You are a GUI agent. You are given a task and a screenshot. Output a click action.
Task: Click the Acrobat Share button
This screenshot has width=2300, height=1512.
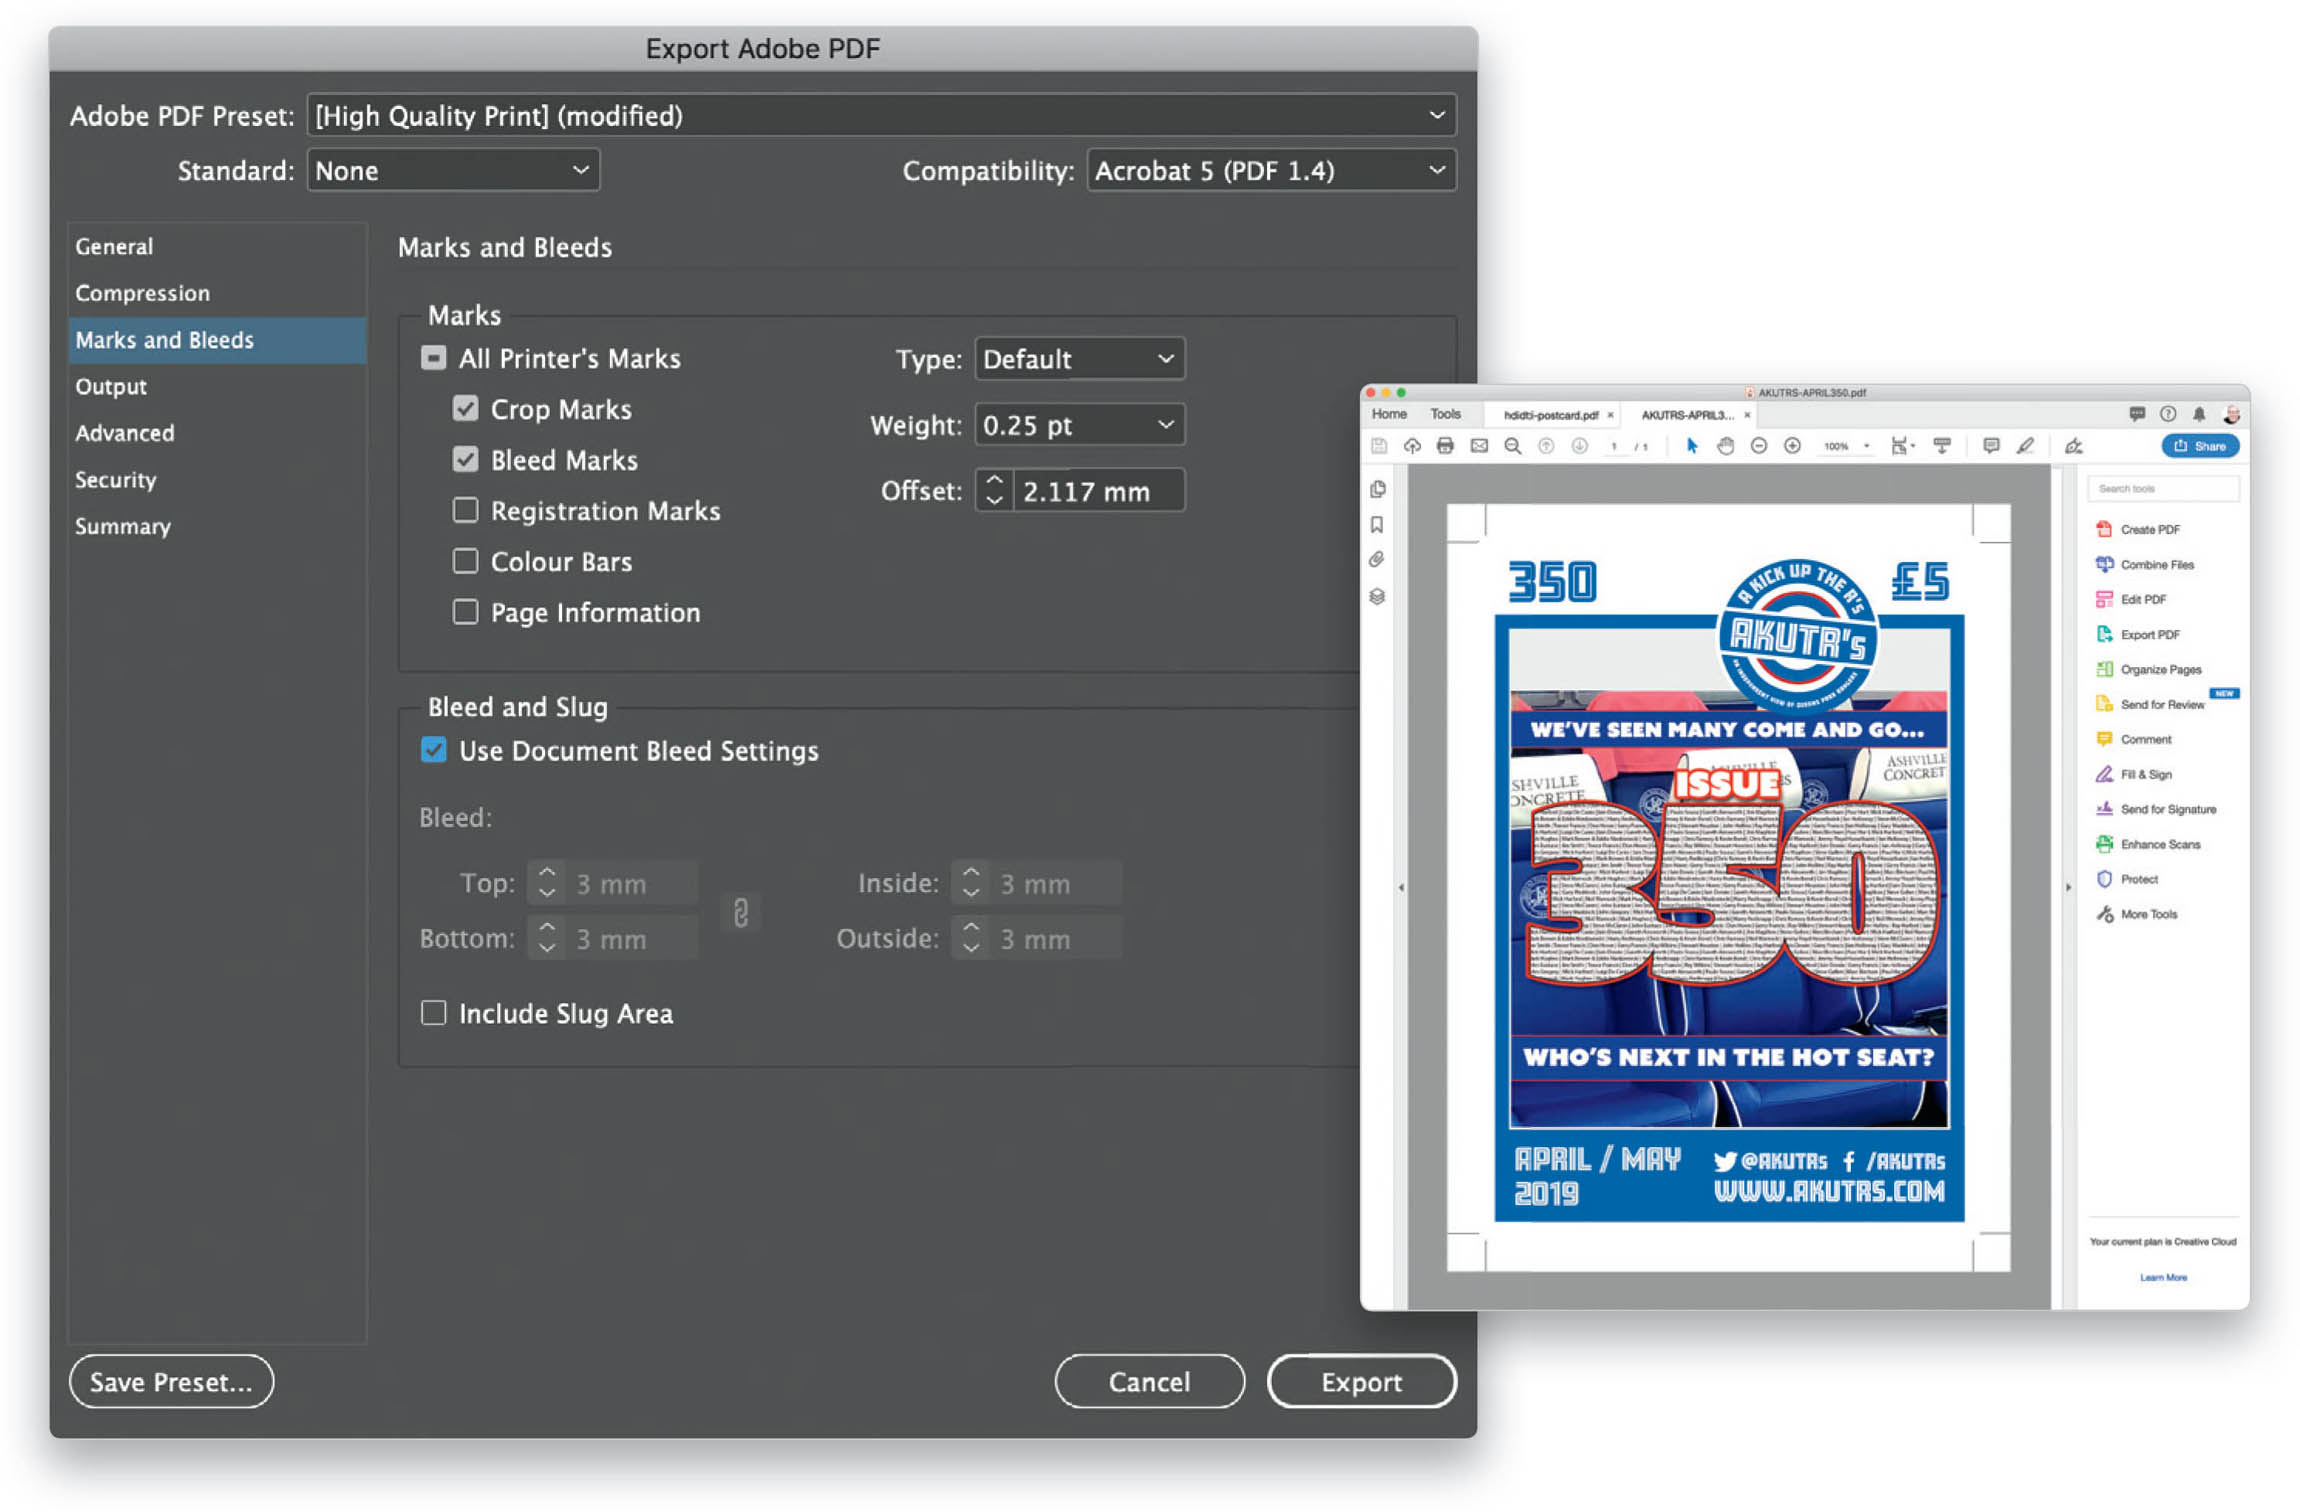click(x=2200, y=446)
